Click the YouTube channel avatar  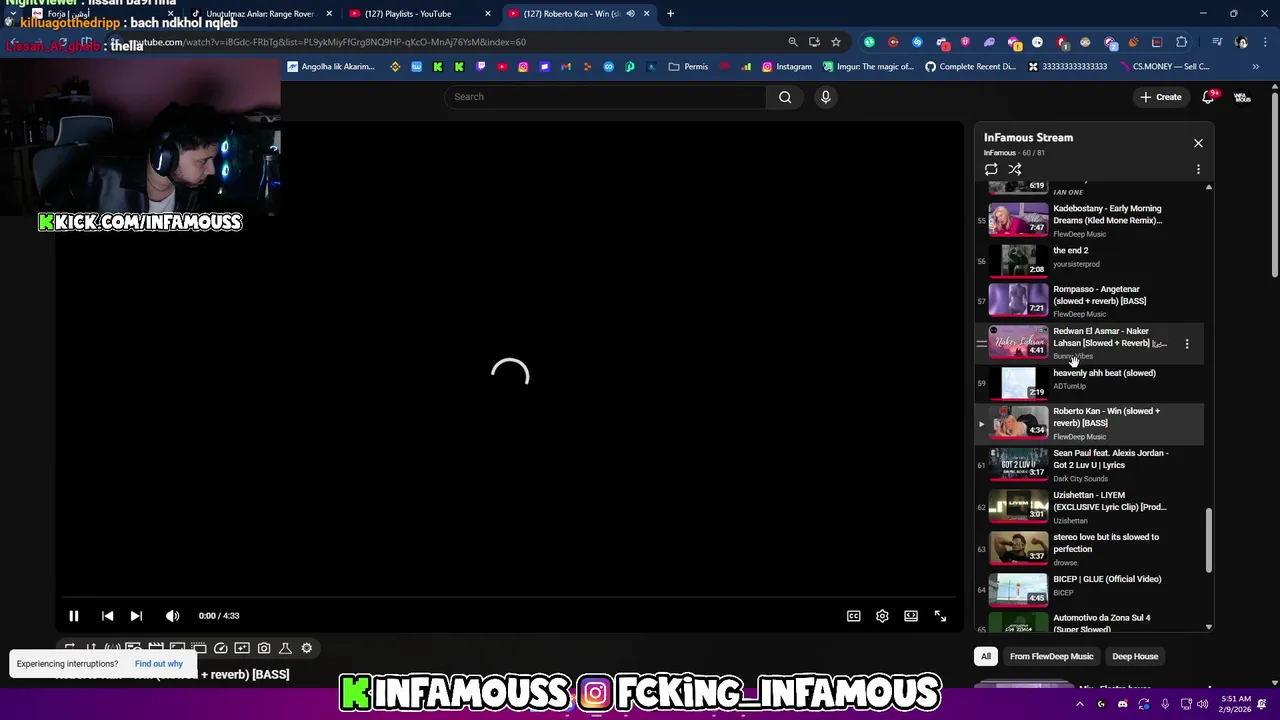(1242, 97)
